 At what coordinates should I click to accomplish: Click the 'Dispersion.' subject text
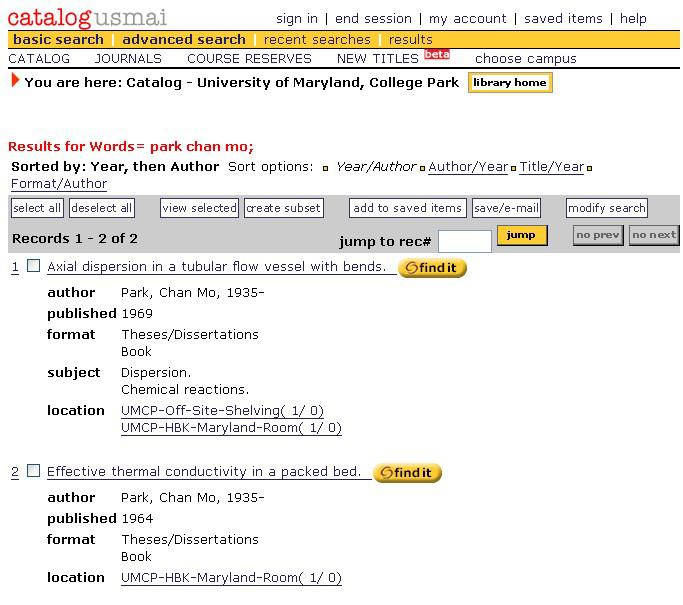(x=156, y=373)
